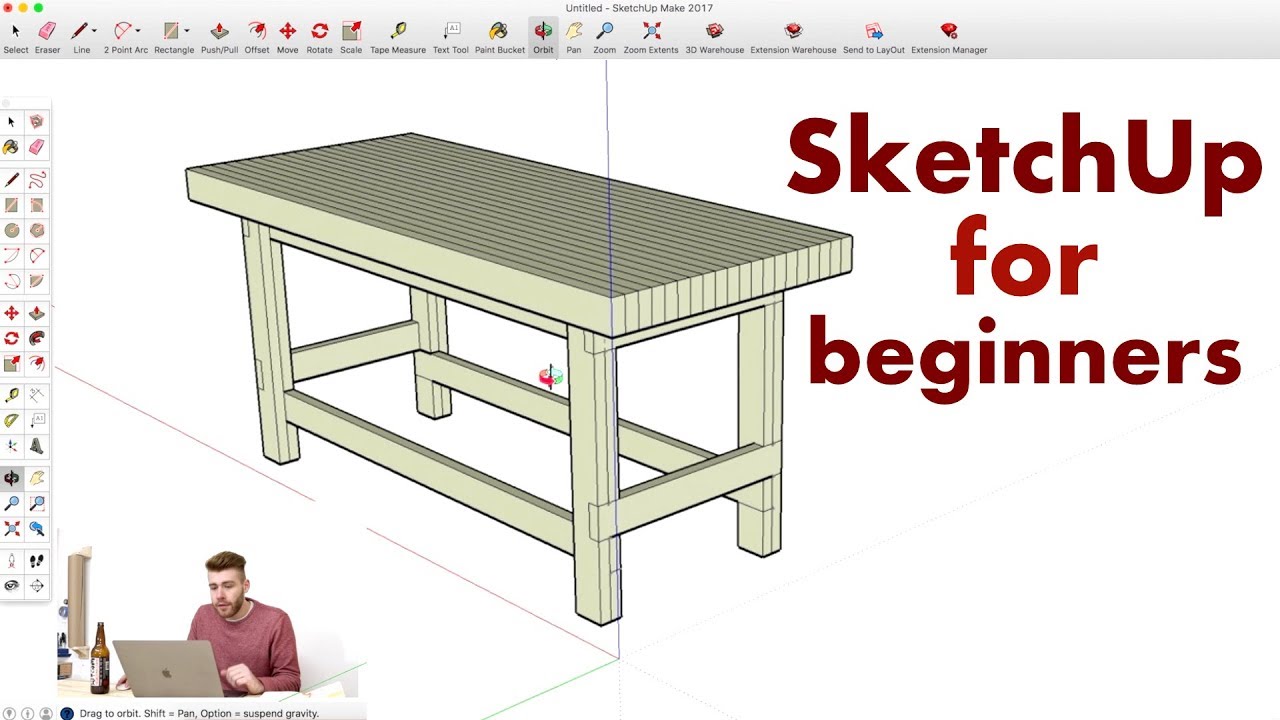The image size is (1280, 720).
Task: Activate the Zoom tool in the top toolbar
Action: tap(604, 37)
